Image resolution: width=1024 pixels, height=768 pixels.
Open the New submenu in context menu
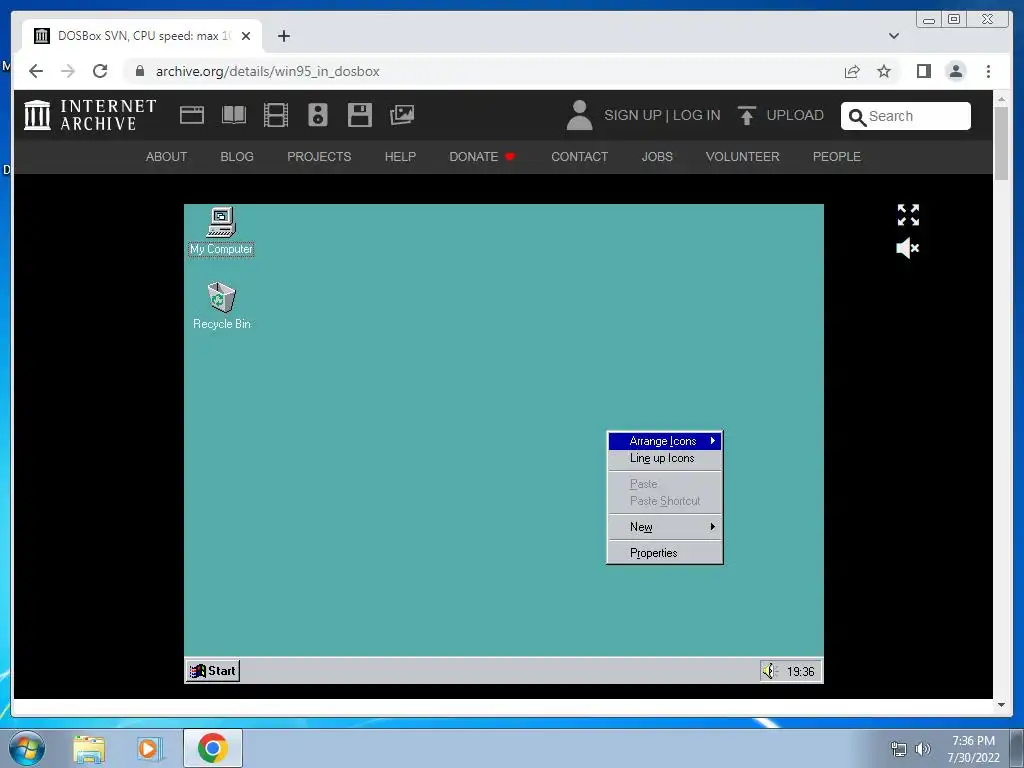[x=665, y=526]
